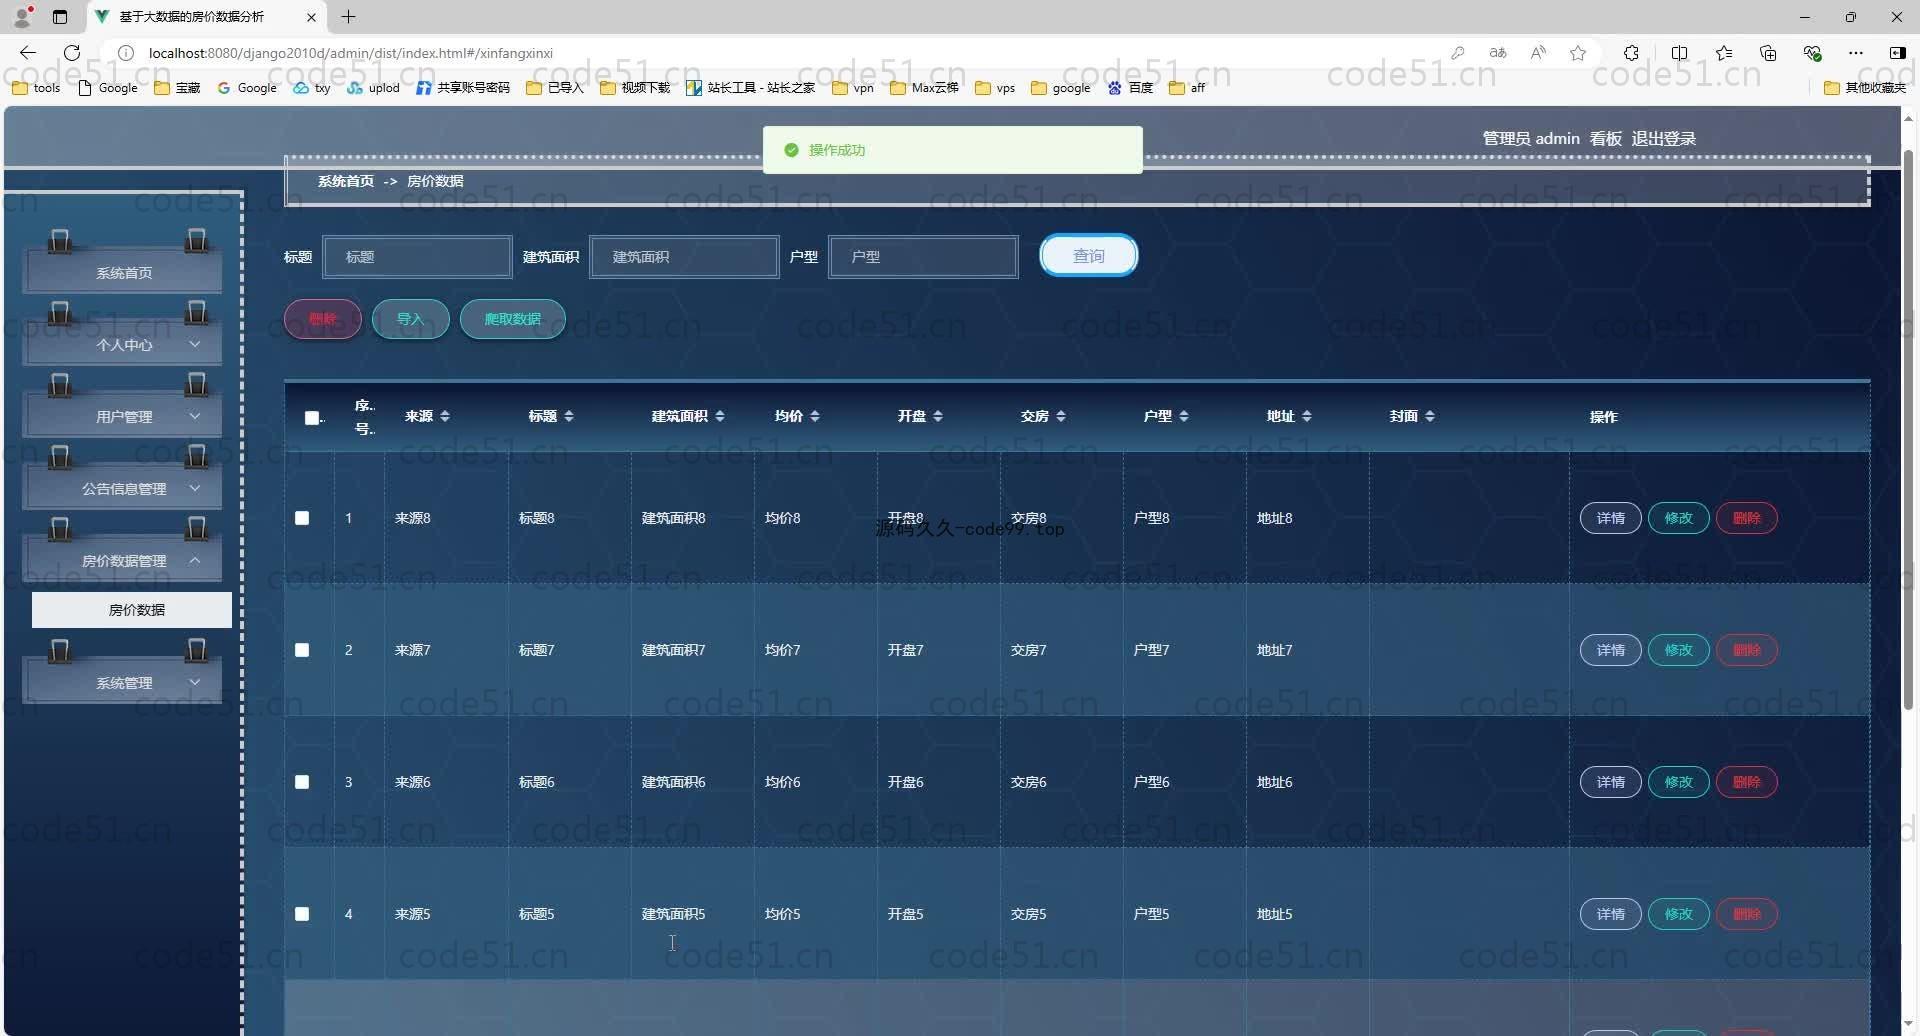This screenshot has height=1036, width=1920.
Task: Click the 导入 import button
Action: [410, 319]
